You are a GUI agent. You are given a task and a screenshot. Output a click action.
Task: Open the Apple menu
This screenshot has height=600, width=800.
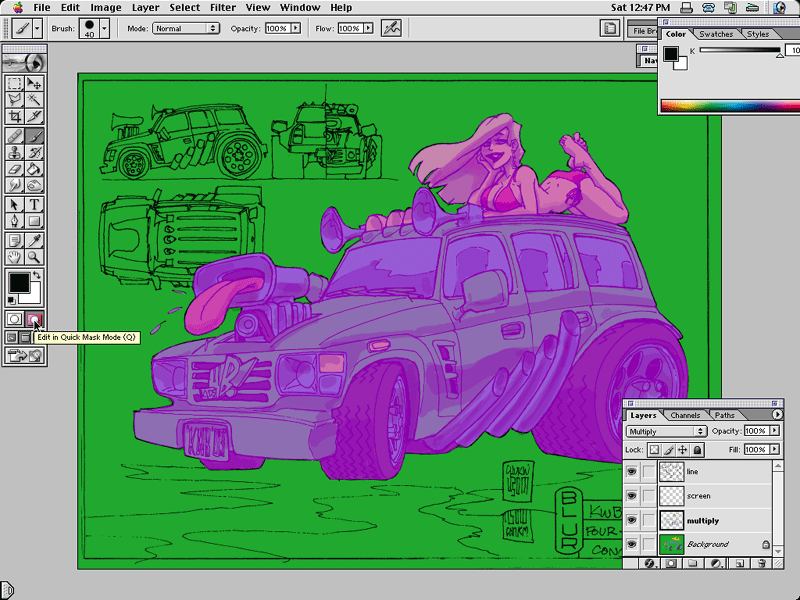click(18, 7)
